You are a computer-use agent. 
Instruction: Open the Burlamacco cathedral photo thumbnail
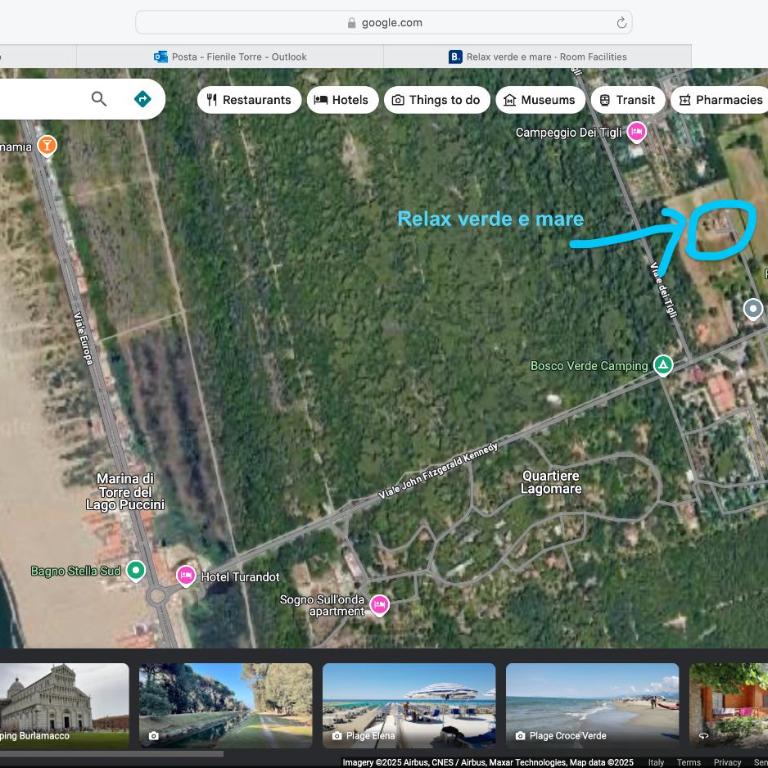click(x=64, y=705)
